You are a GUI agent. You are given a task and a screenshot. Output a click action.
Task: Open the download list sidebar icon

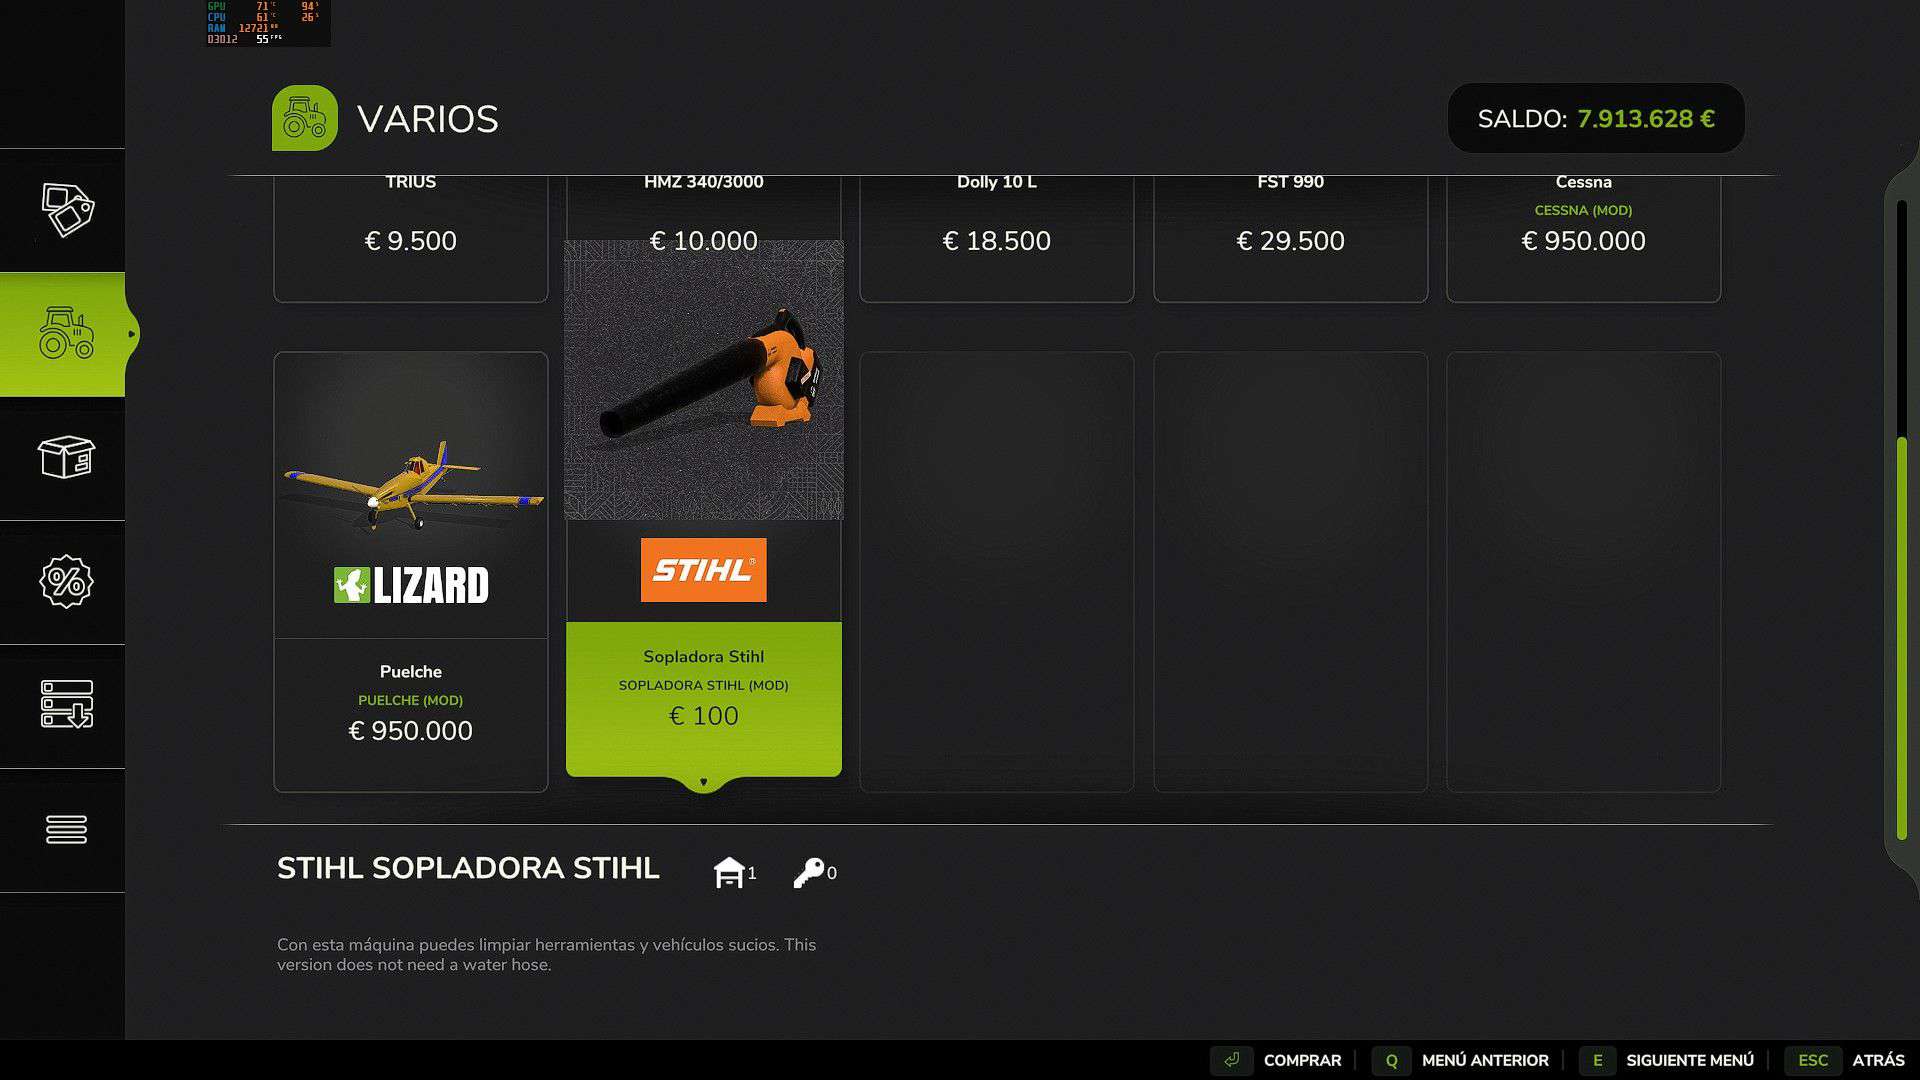tap(67, 706)
